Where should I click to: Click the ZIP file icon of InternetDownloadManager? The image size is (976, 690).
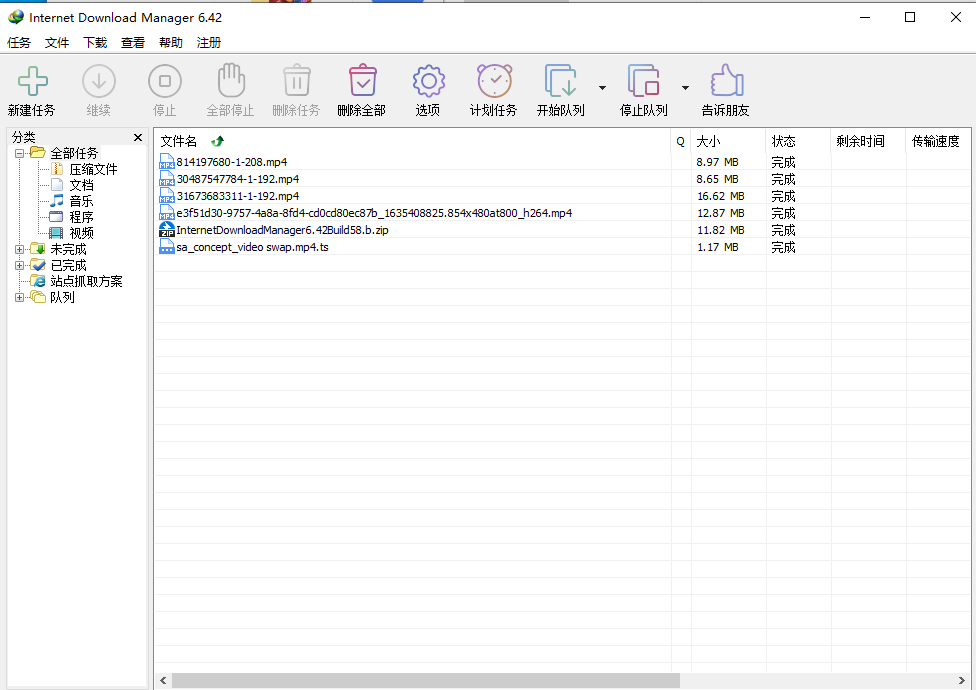(x=166, y=230)
